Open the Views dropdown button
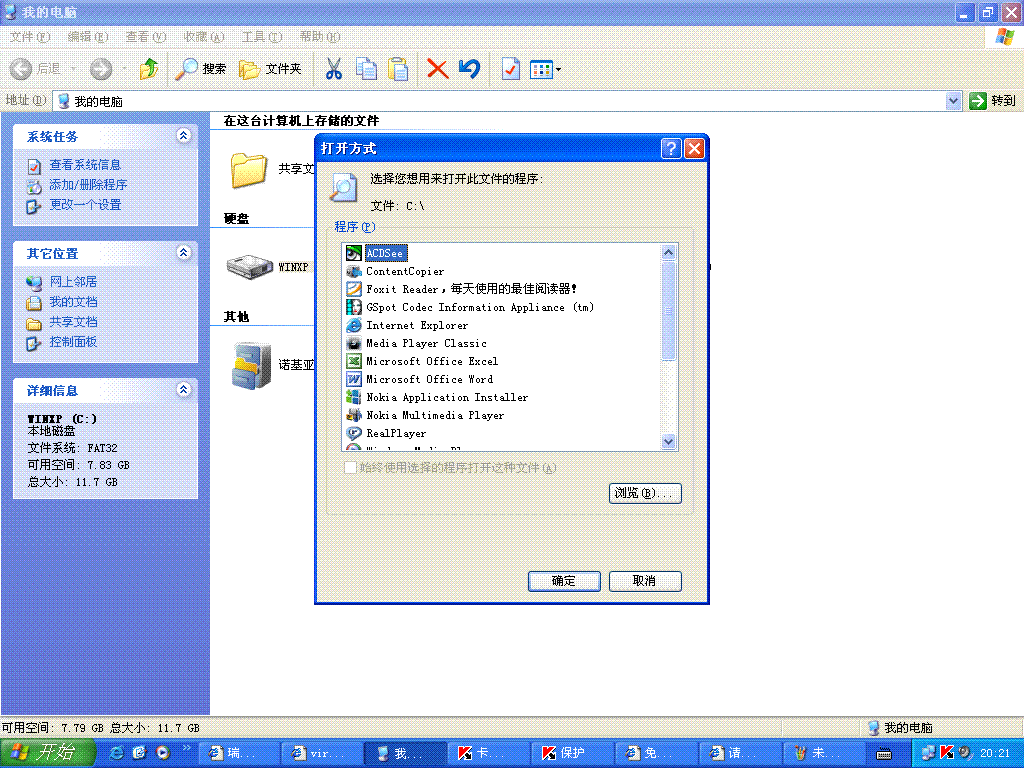The image size is (1024, 768). tap(545, 69)
